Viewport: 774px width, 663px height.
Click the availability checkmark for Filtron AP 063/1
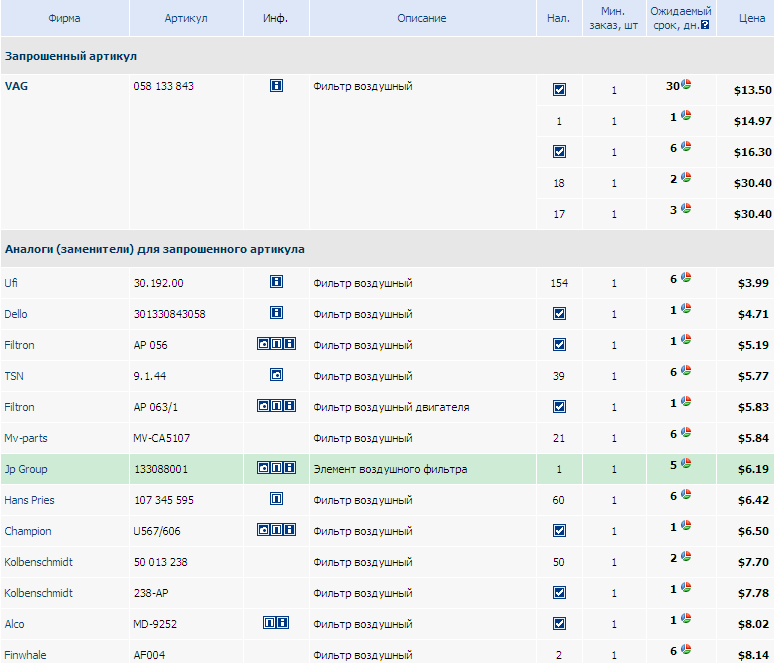(559, 407)
